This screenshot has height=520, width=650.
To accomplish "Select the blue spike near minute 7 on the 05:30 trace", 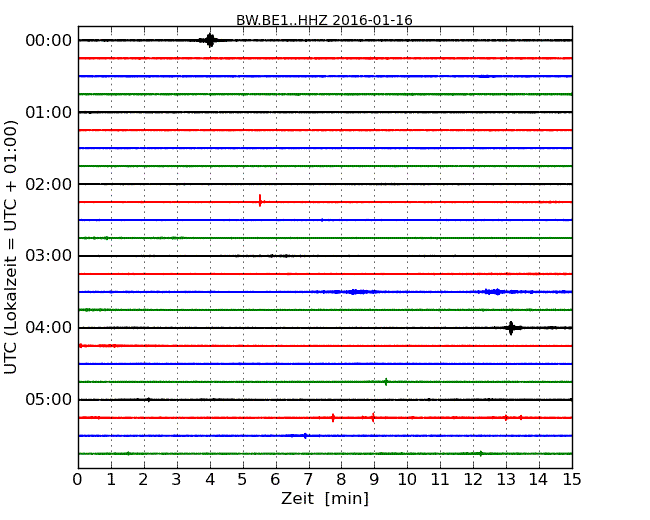I will tap(305, 436).
